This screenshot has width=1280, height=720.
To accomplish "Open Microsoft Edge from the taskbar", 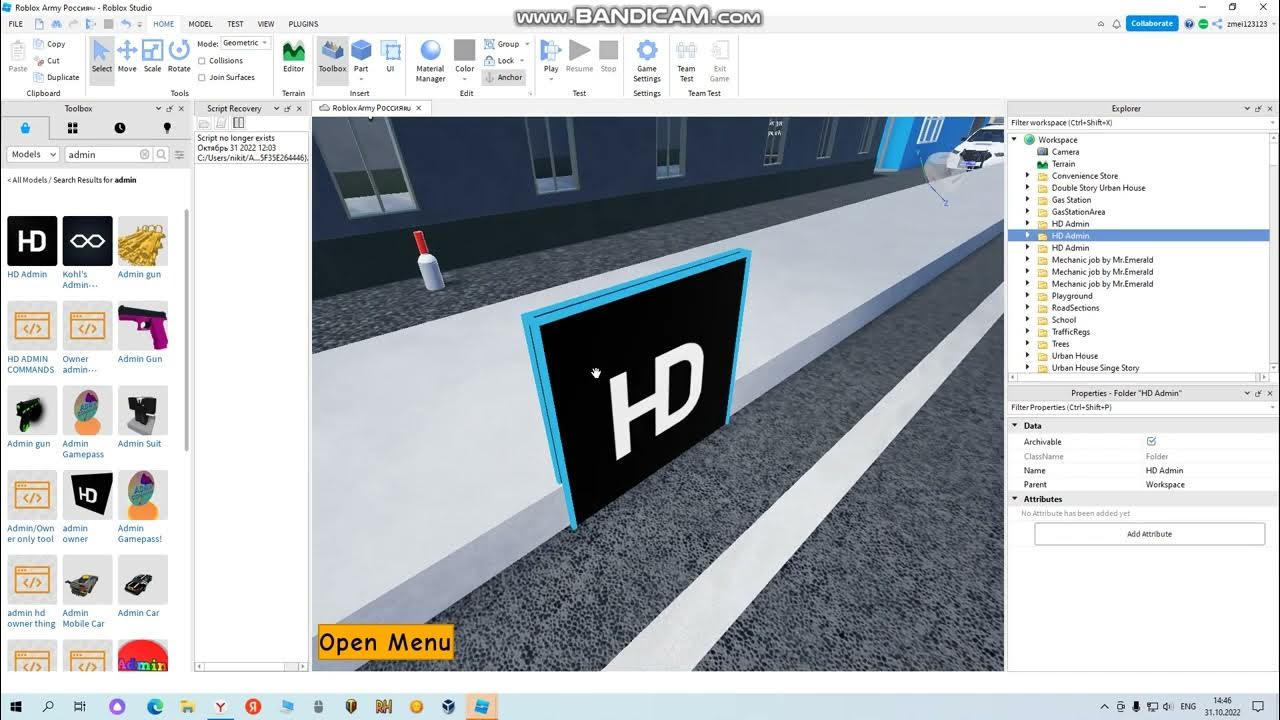I will pyautogui.click(x=155, y=706).
